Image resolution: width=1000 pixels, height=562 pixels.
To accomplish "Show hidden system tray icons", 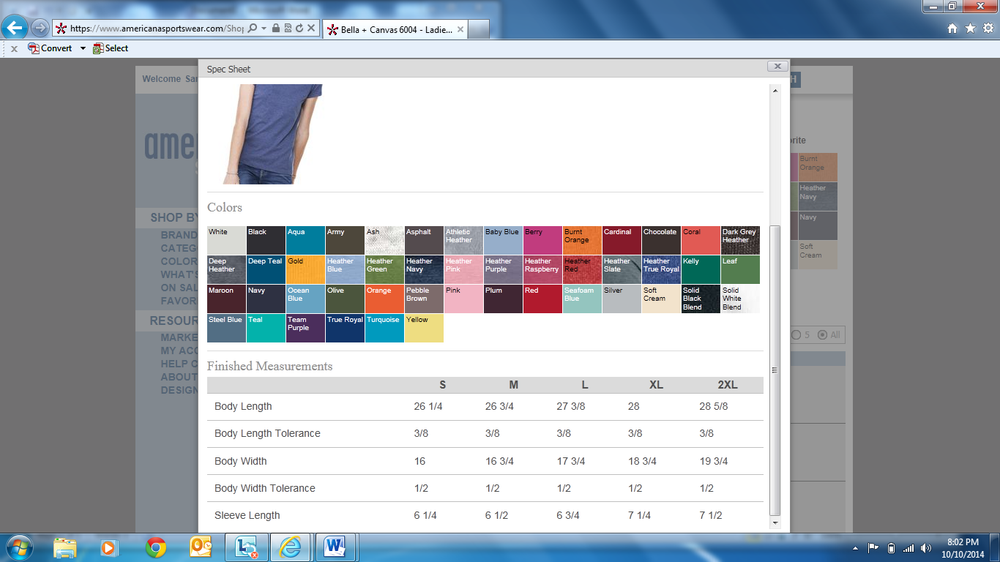I will (x=857, y=548).
